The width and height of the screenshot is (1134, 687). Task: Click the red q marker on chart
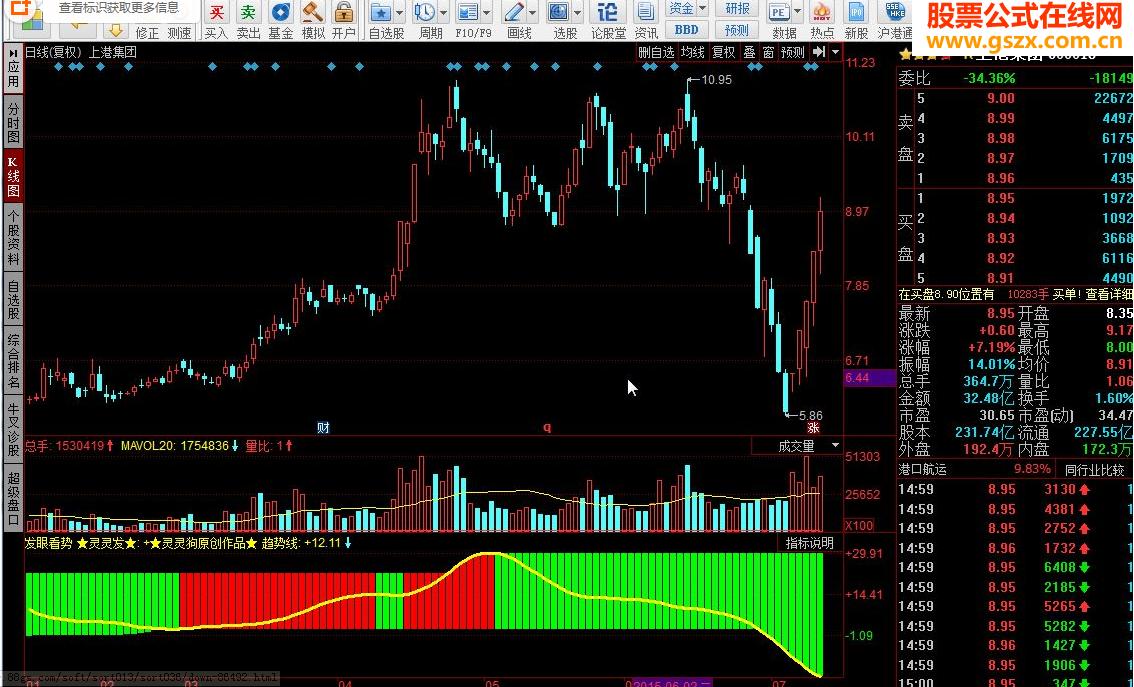pyautogui.click(x=547, y=427)
